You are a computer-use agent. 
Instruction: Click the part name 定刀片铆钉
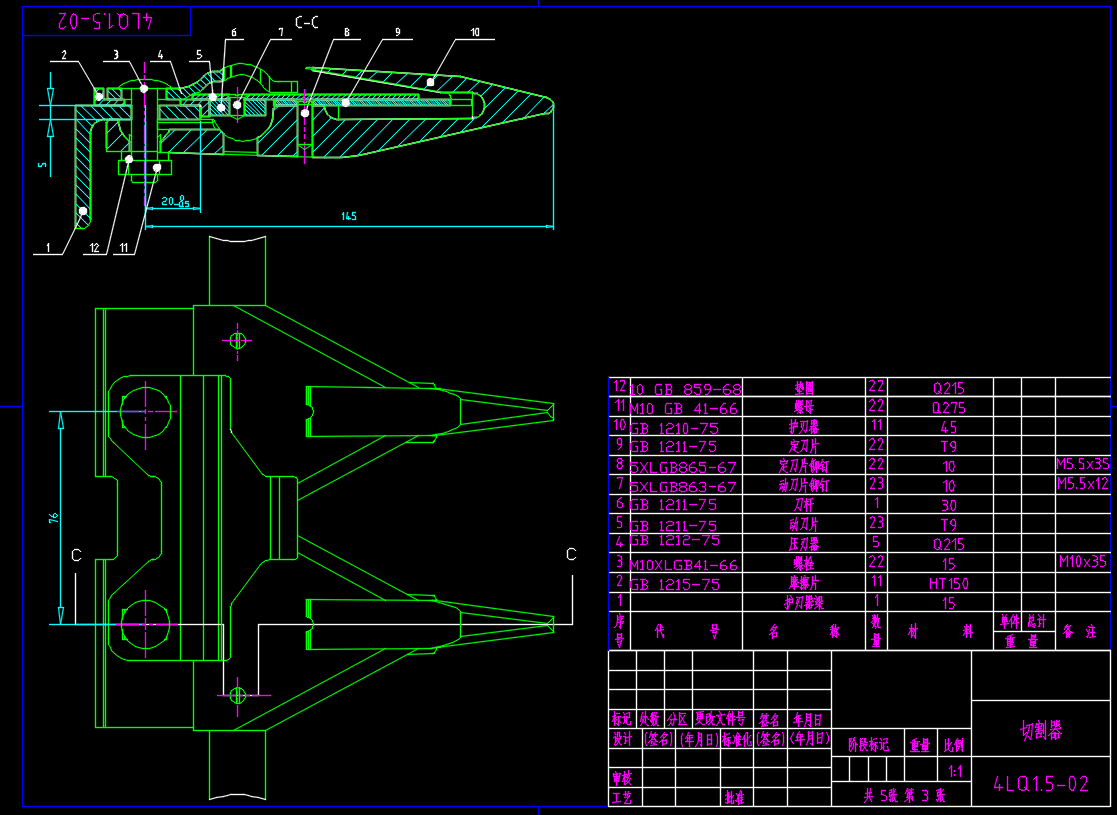click(x=804, y=466)
